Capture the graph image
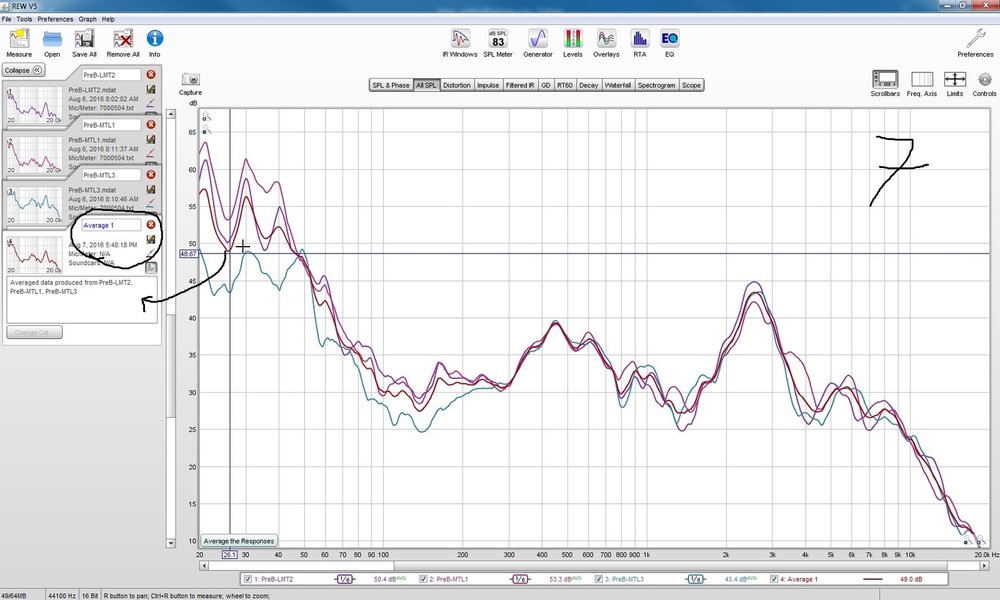This screenshot has height=600, width=1000. [x=191, y=84]
